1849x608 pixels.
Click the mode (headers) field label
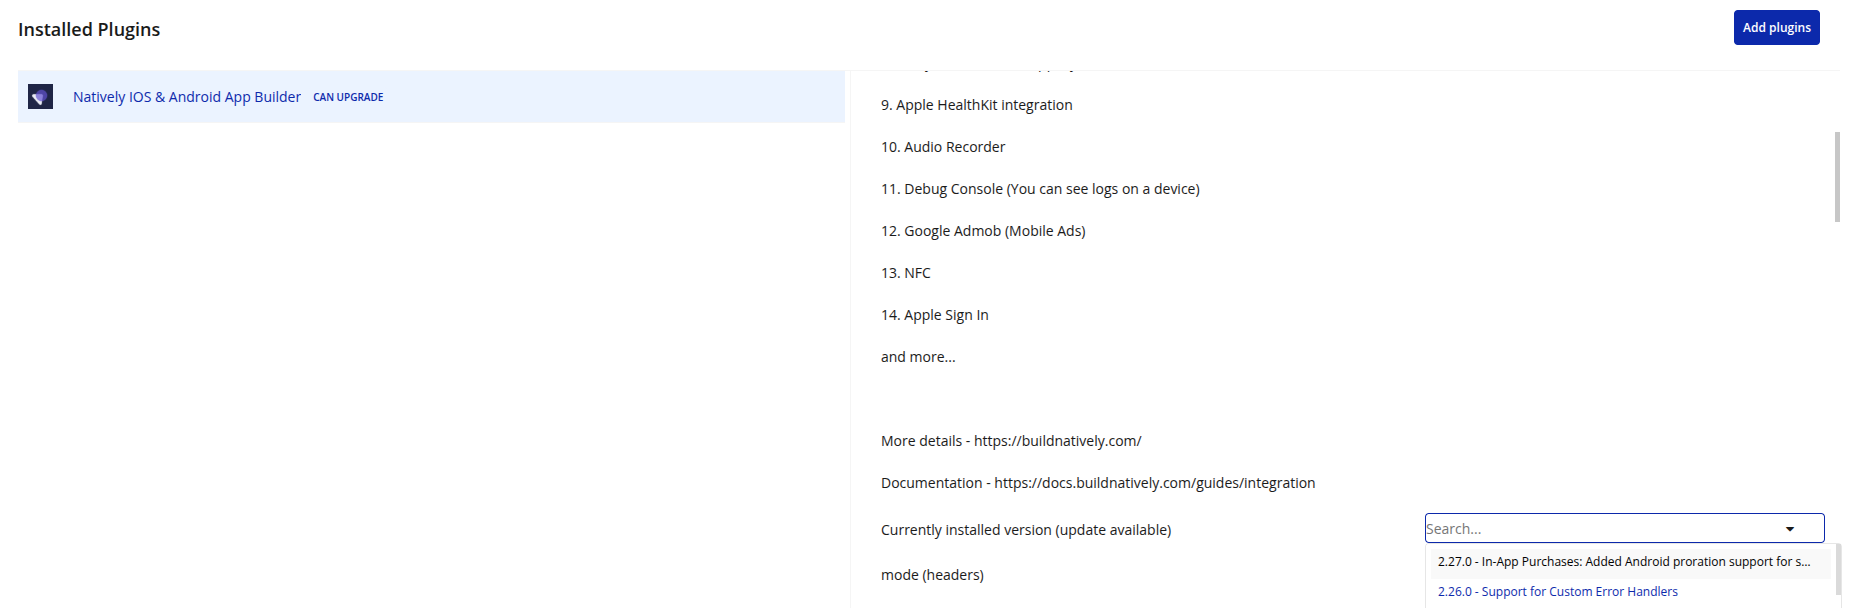point(932,575)
